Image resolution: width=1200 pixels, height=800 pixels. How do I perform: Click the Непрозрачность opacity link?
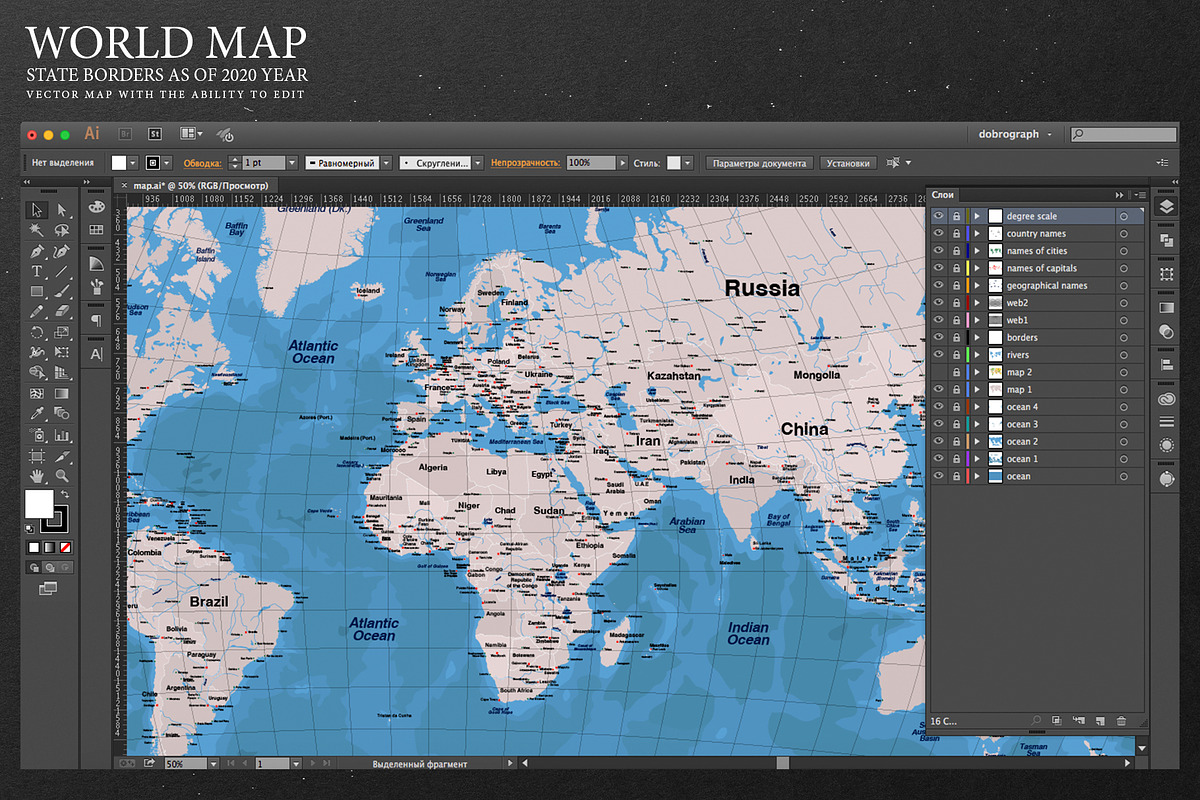pyautogui.click(x=526, y=162)
